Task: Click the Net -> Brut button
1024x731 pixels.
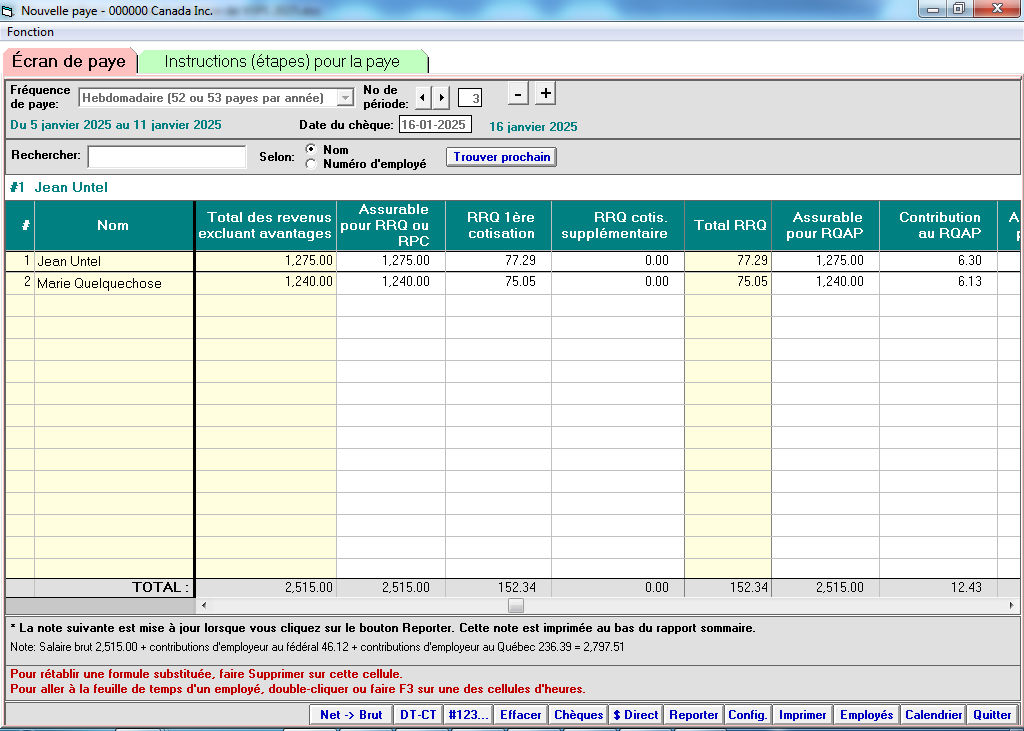Action: click(350, 715)
